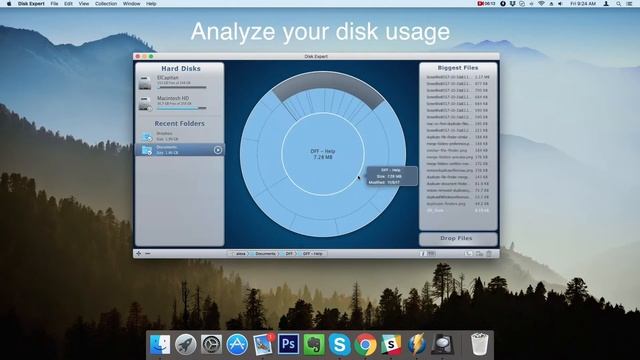Open the Edit menu
Viewport: 640px width, 360px height.
point(68,4)
